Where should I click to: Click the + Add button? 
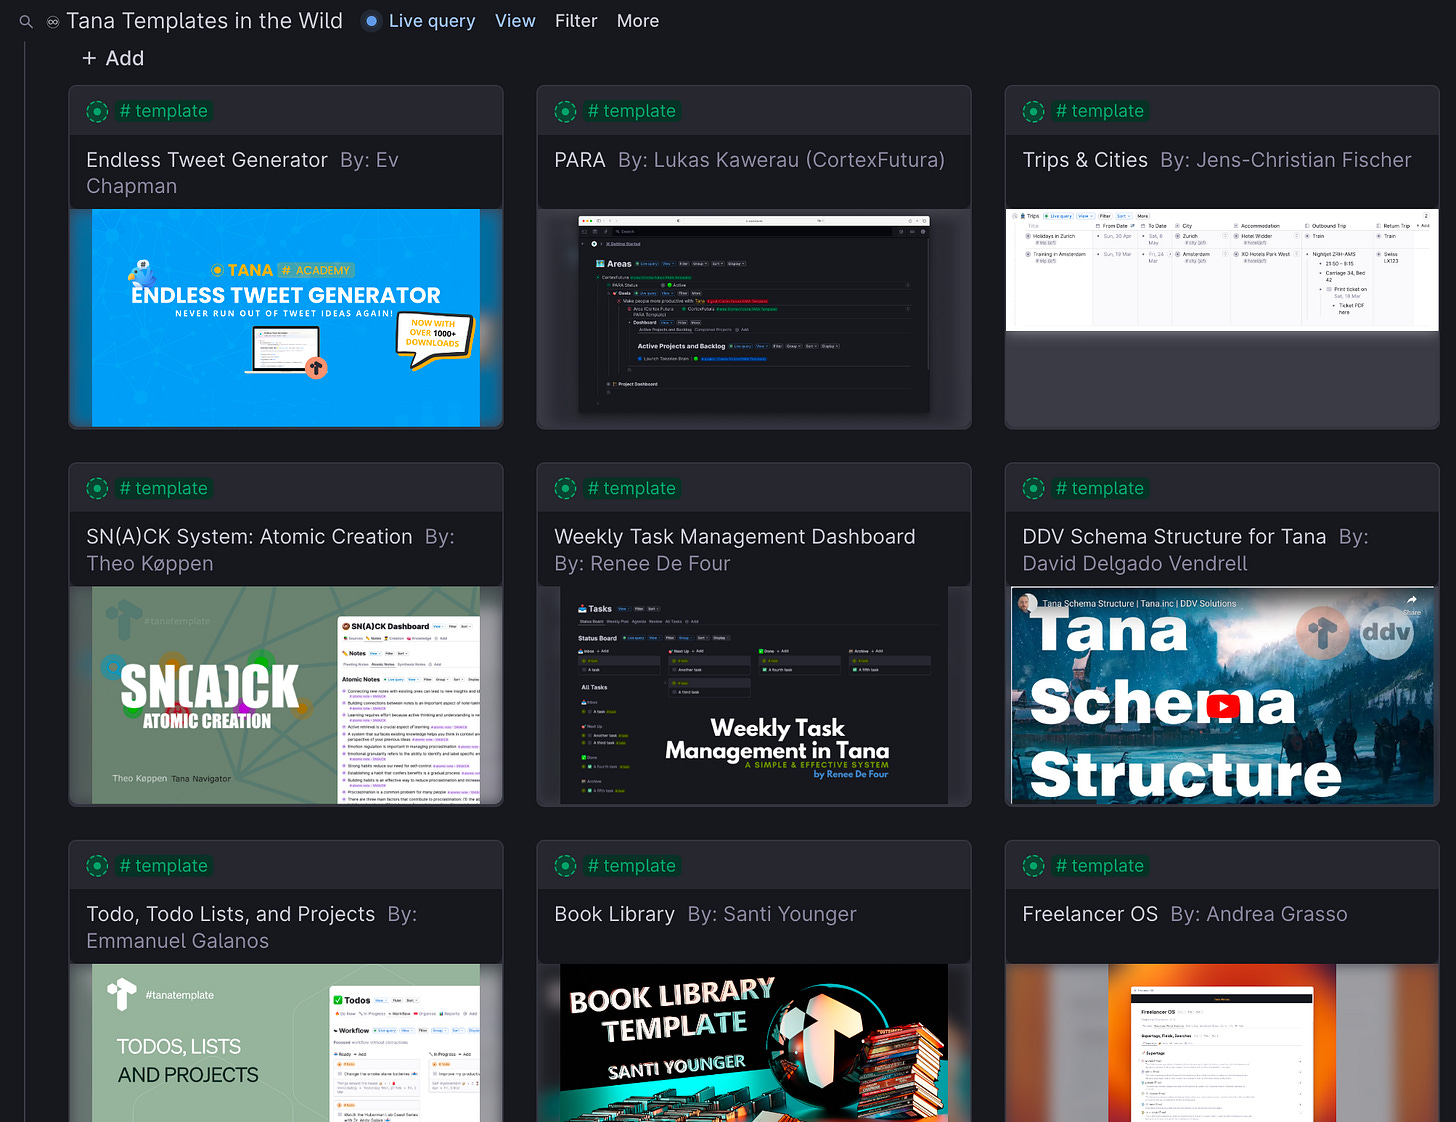pos(113,58)
